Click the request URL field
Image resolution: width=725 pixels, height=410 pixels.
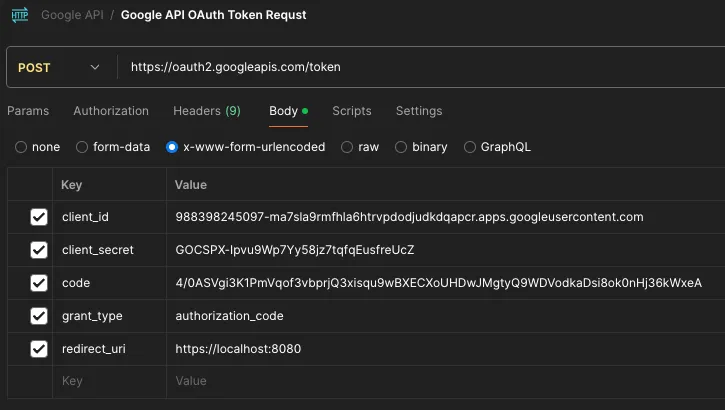click(421, 67)
